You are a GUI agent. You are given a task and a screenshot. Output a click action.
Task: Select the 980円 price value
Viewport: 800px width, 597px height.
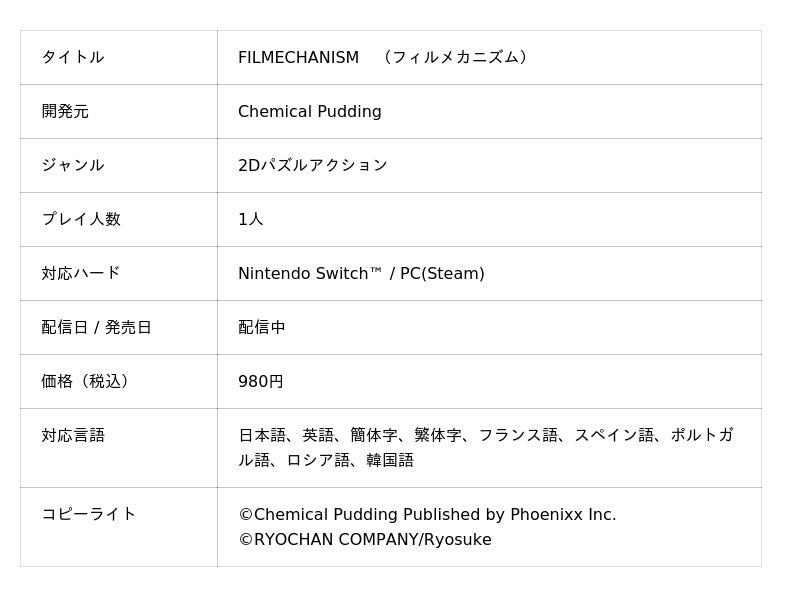(x=261, y=381)
